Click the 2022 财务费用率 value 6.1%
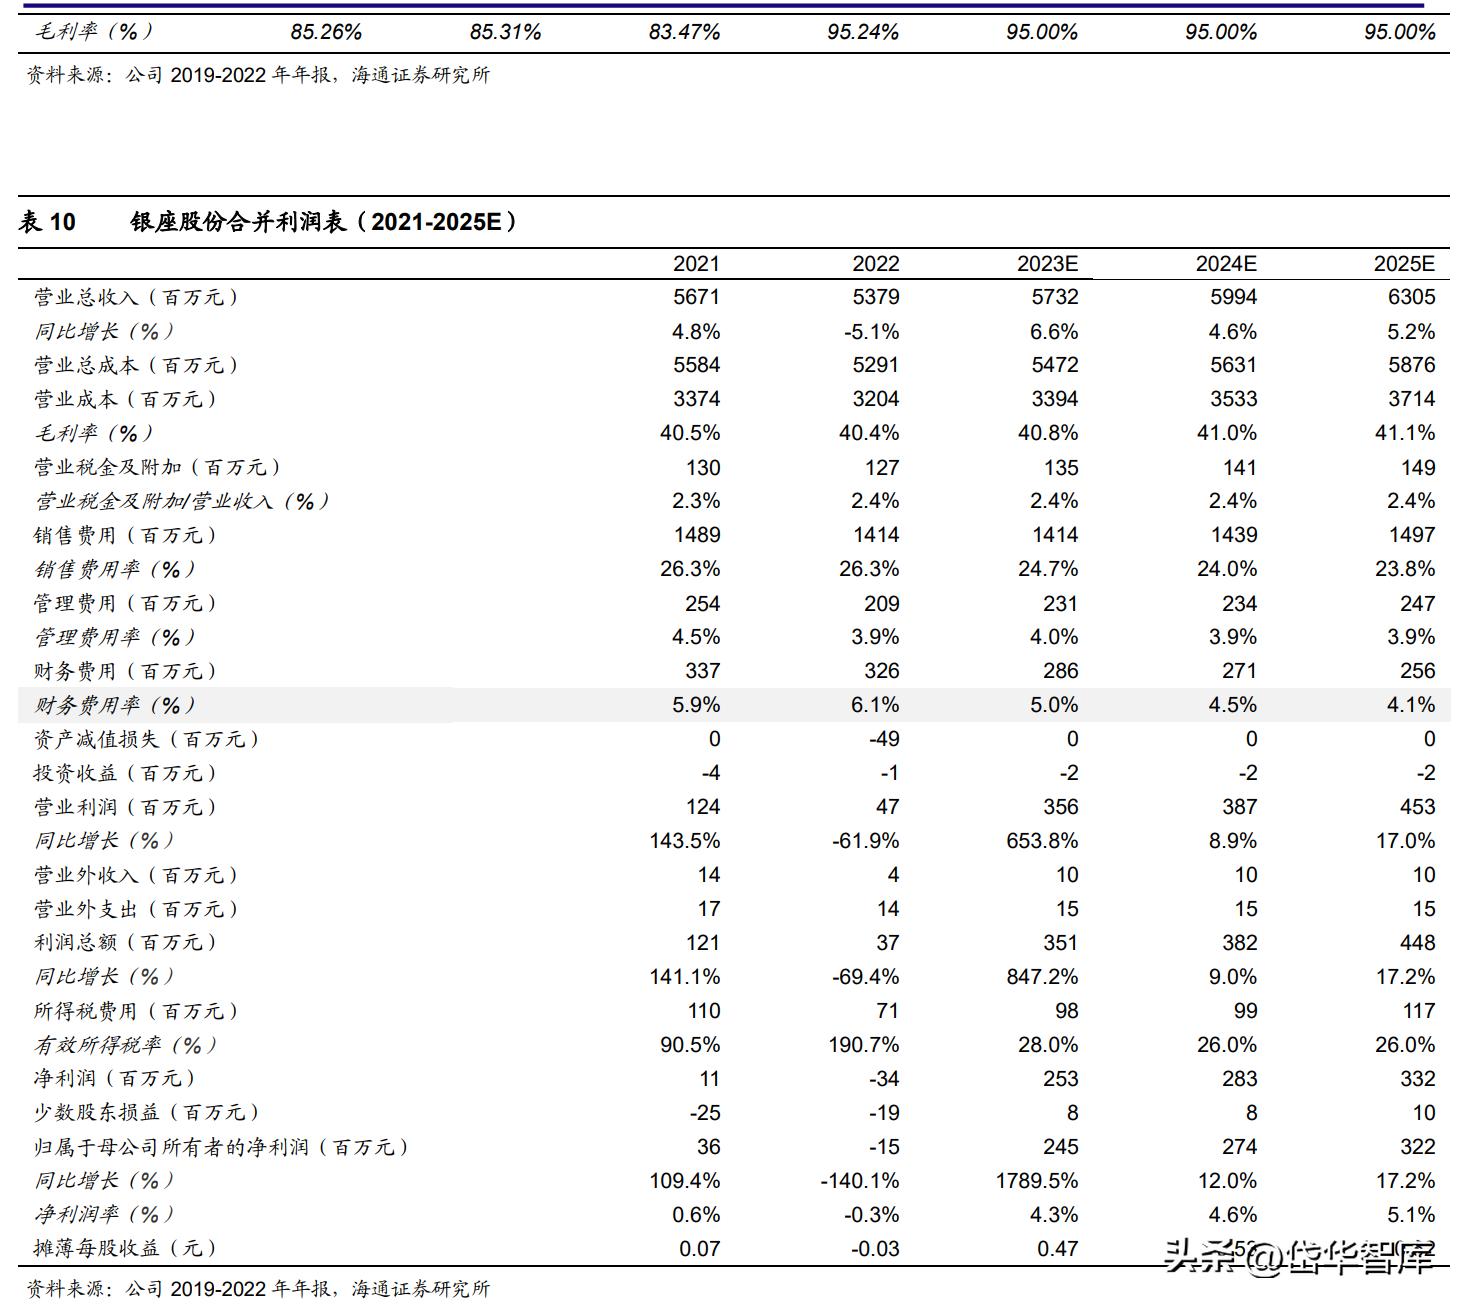 click(875, 705)
